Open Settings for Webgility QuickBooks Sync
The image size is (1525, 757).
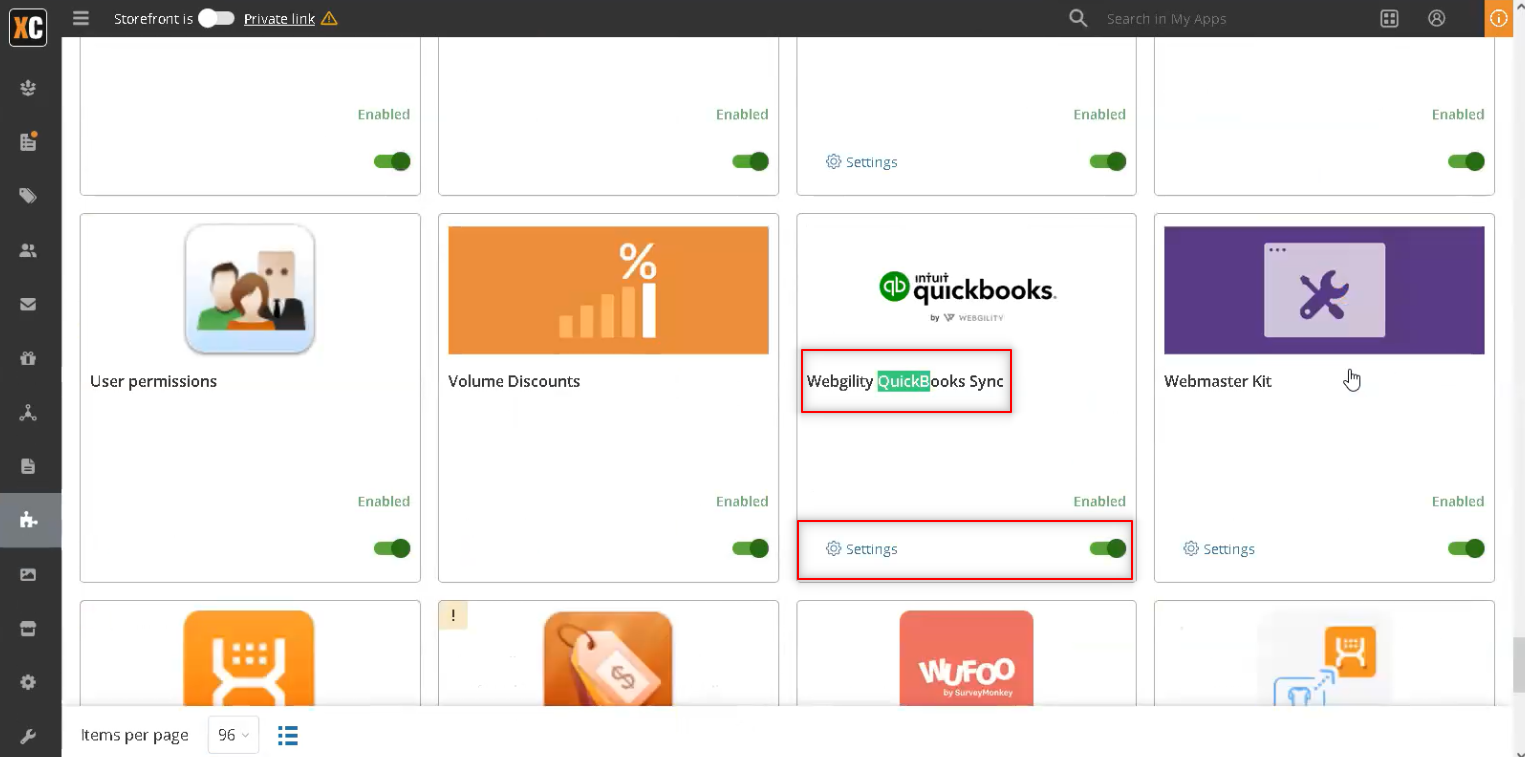(861, 548)
